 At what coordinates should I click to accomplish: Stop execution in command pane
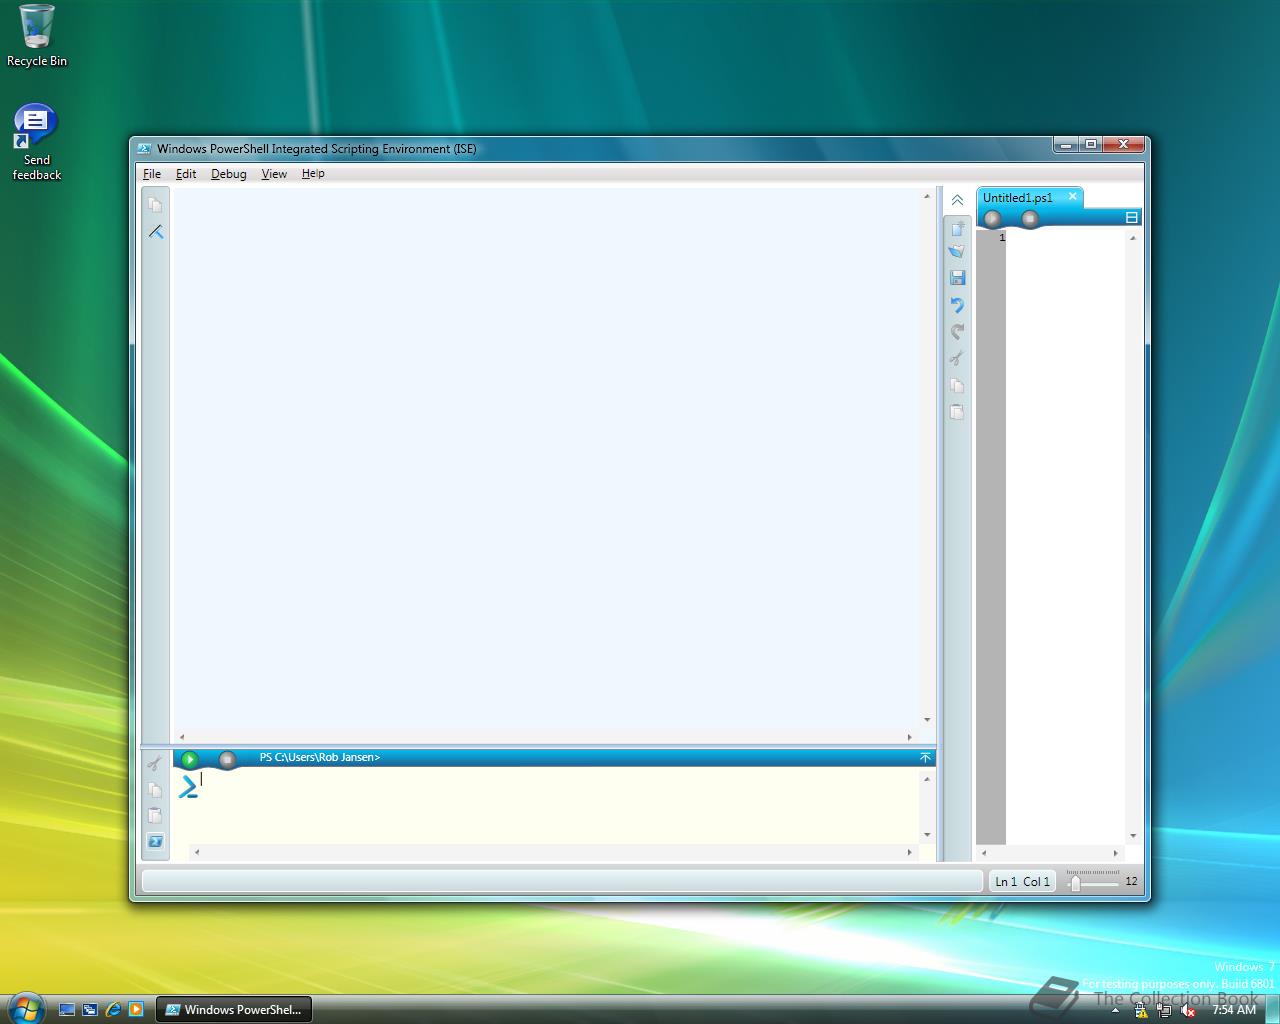227,759
